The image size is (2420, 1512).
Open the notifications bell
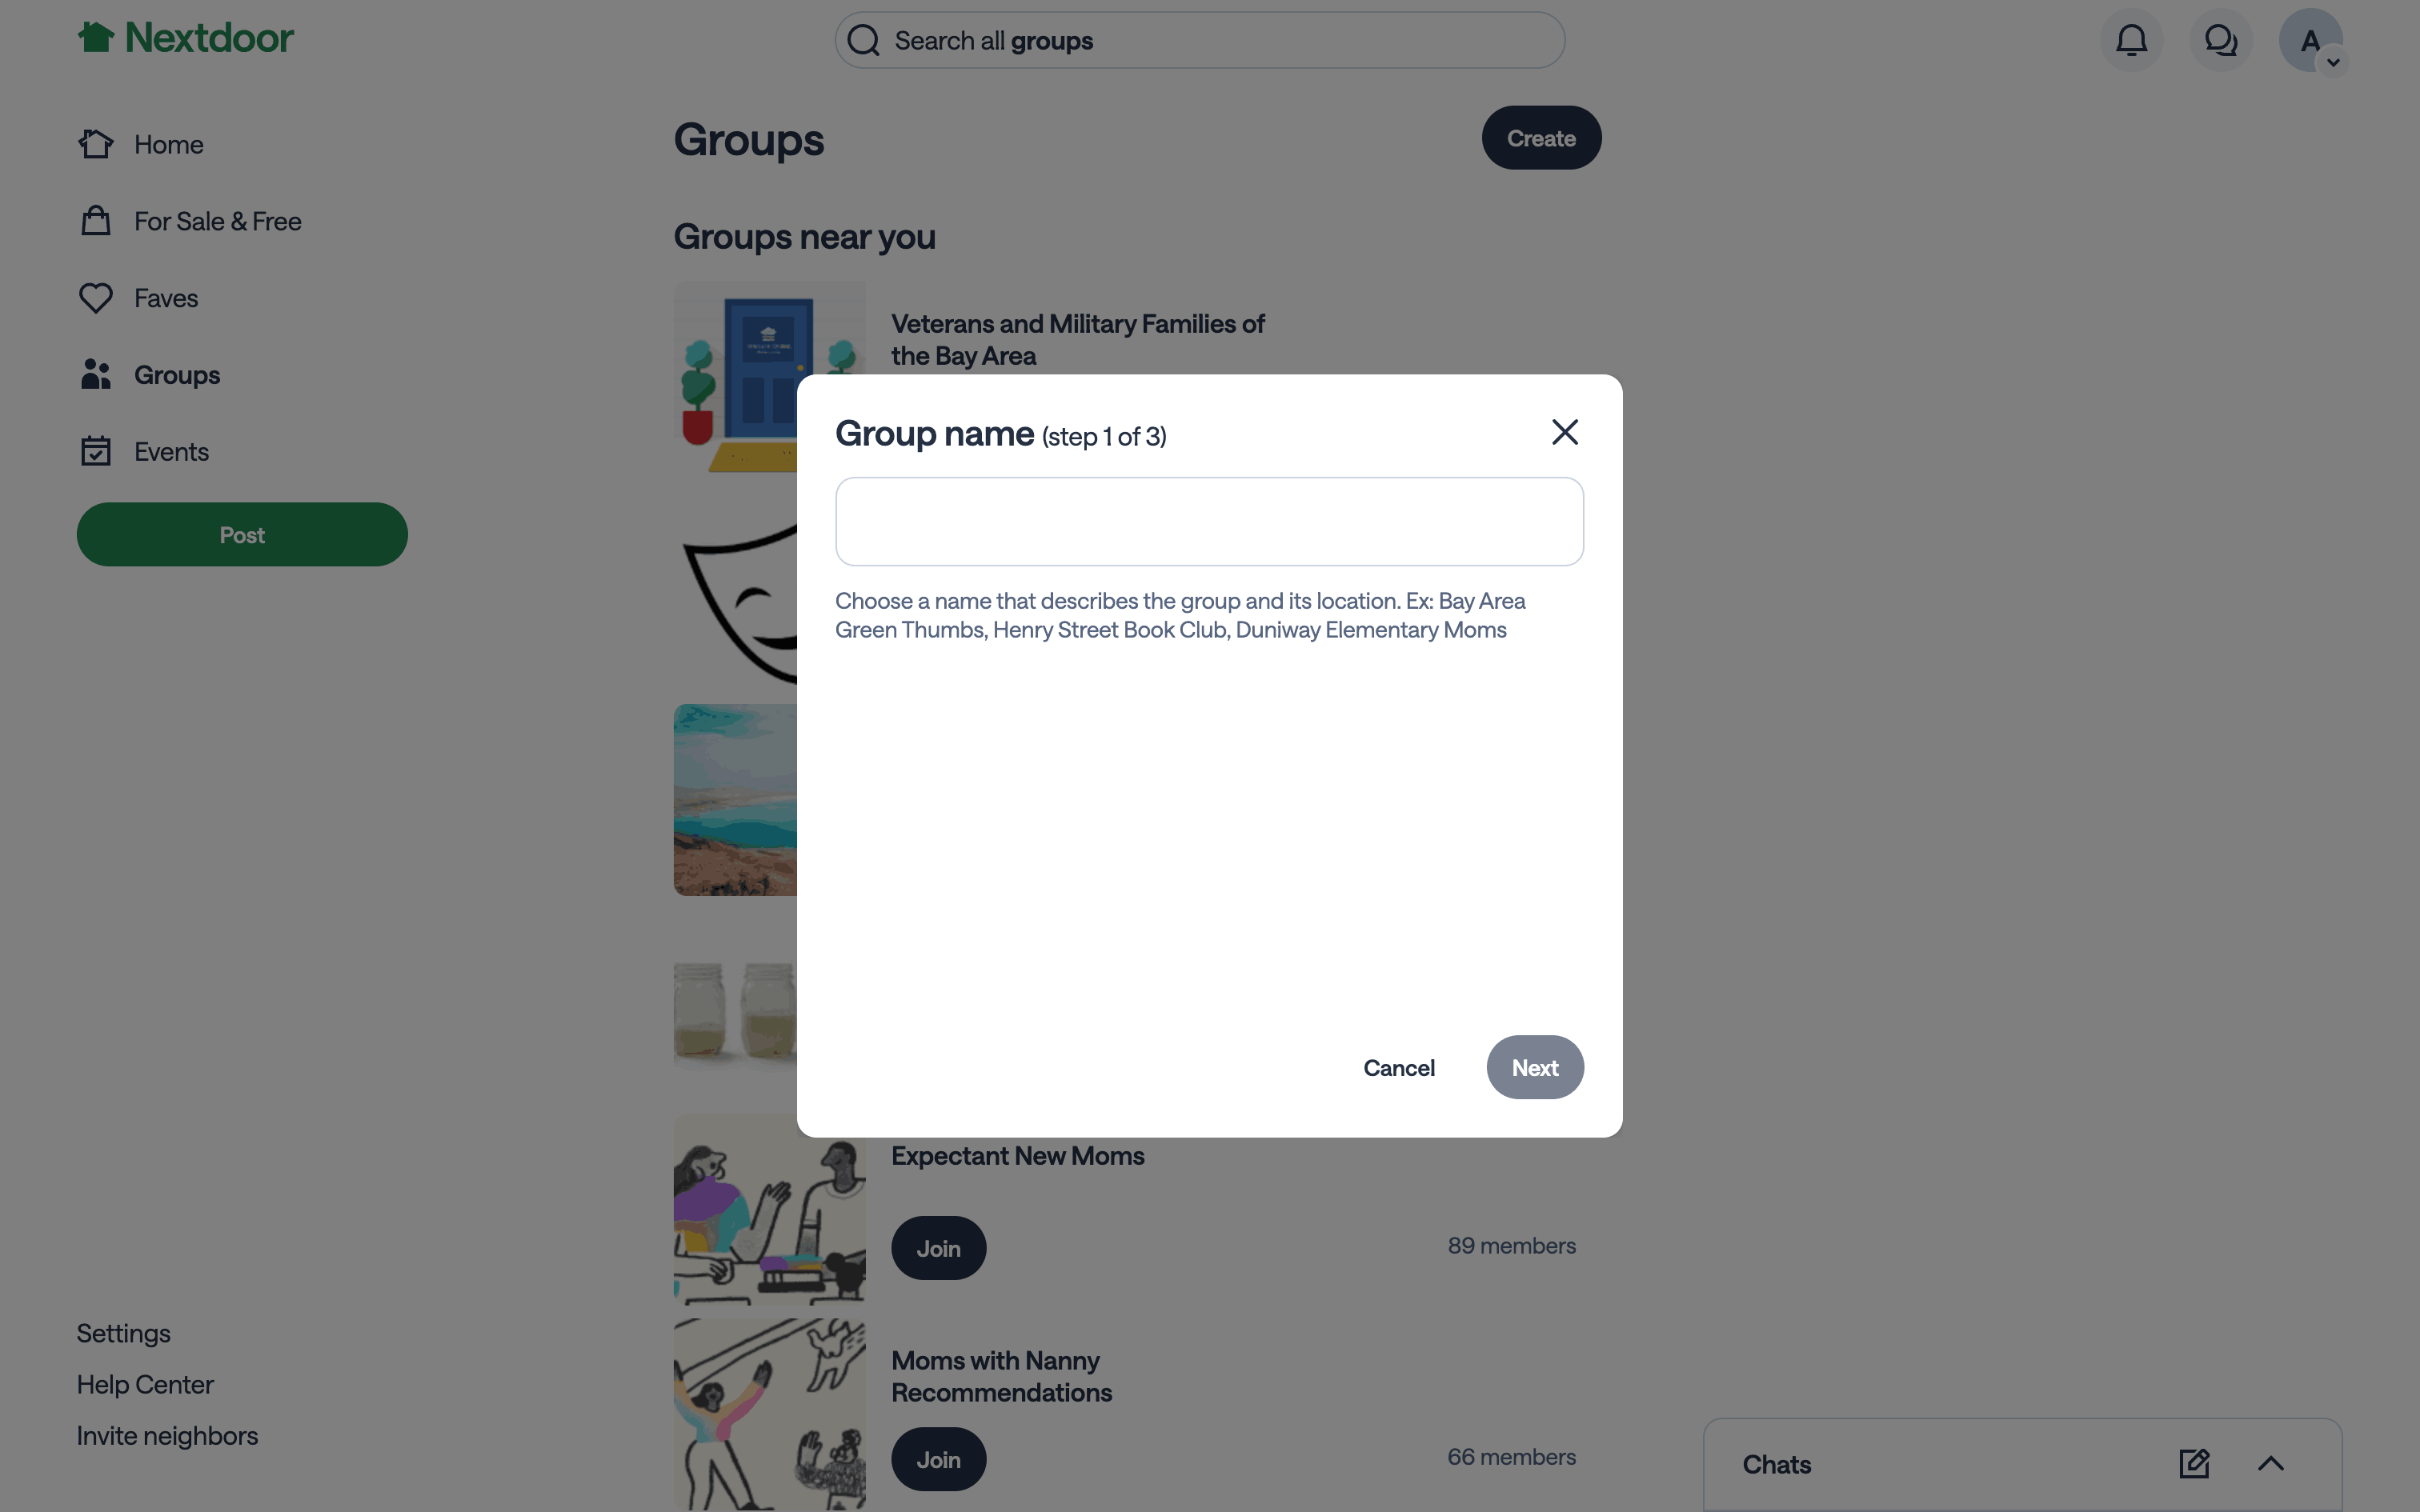(x=2131, y=40)
